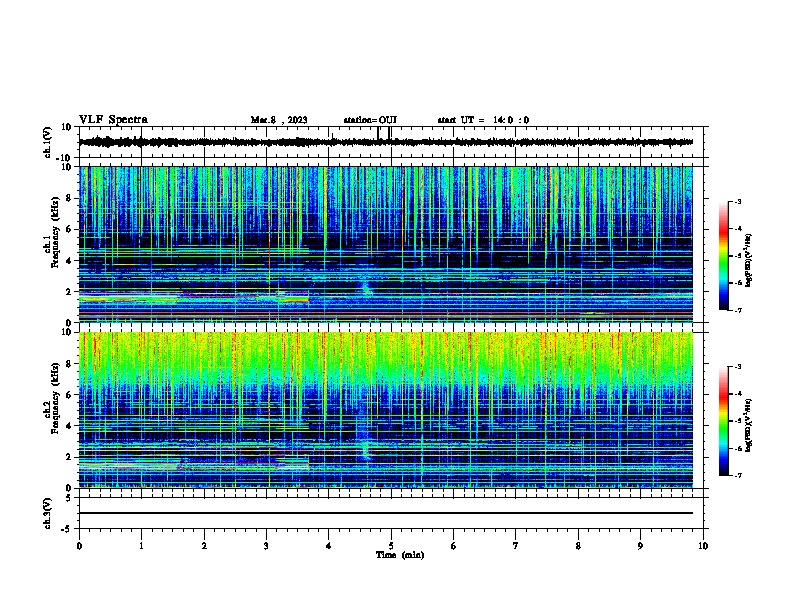Click the ch.2 frequency spectrogram plot
Screen dimensions: 792x612
[386, 410]
